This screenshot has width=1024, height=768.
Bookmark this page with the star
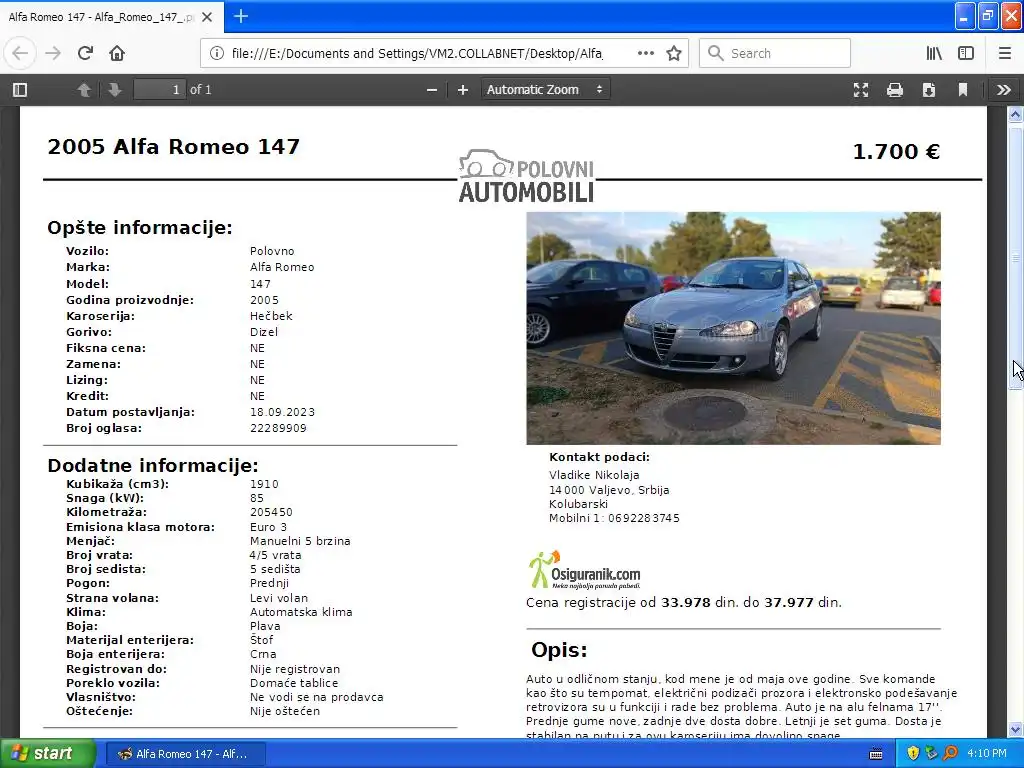[x=674, y=53]
